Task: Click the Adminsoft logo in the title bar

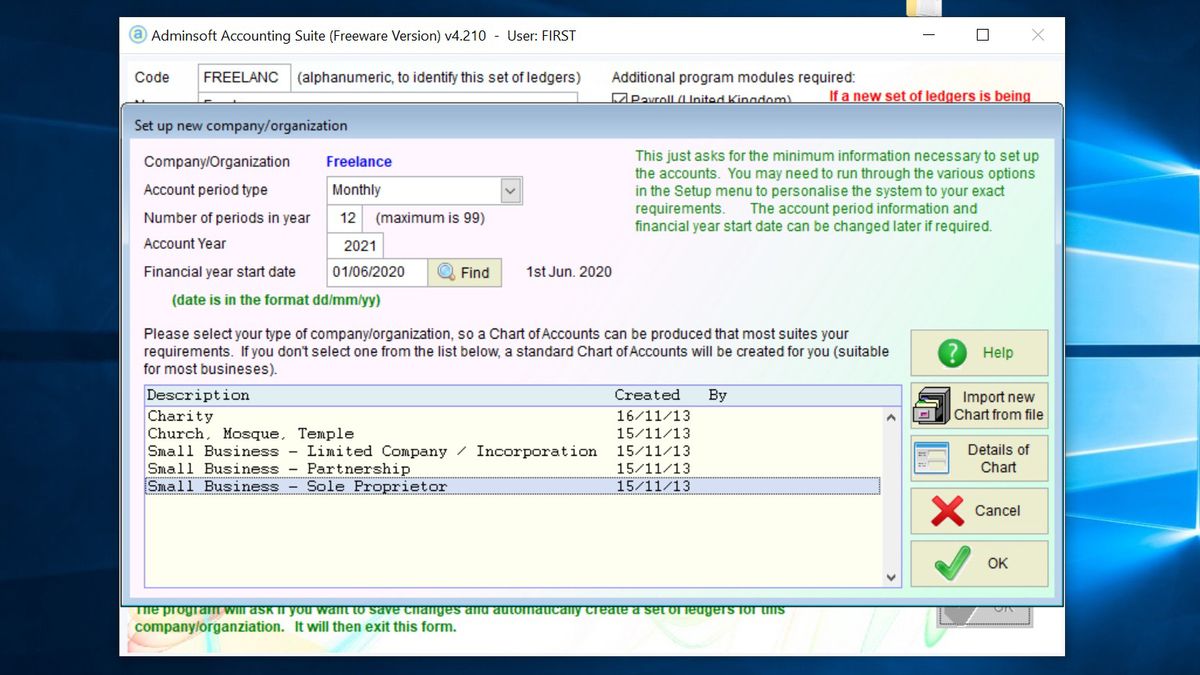Action: point(137,35)
